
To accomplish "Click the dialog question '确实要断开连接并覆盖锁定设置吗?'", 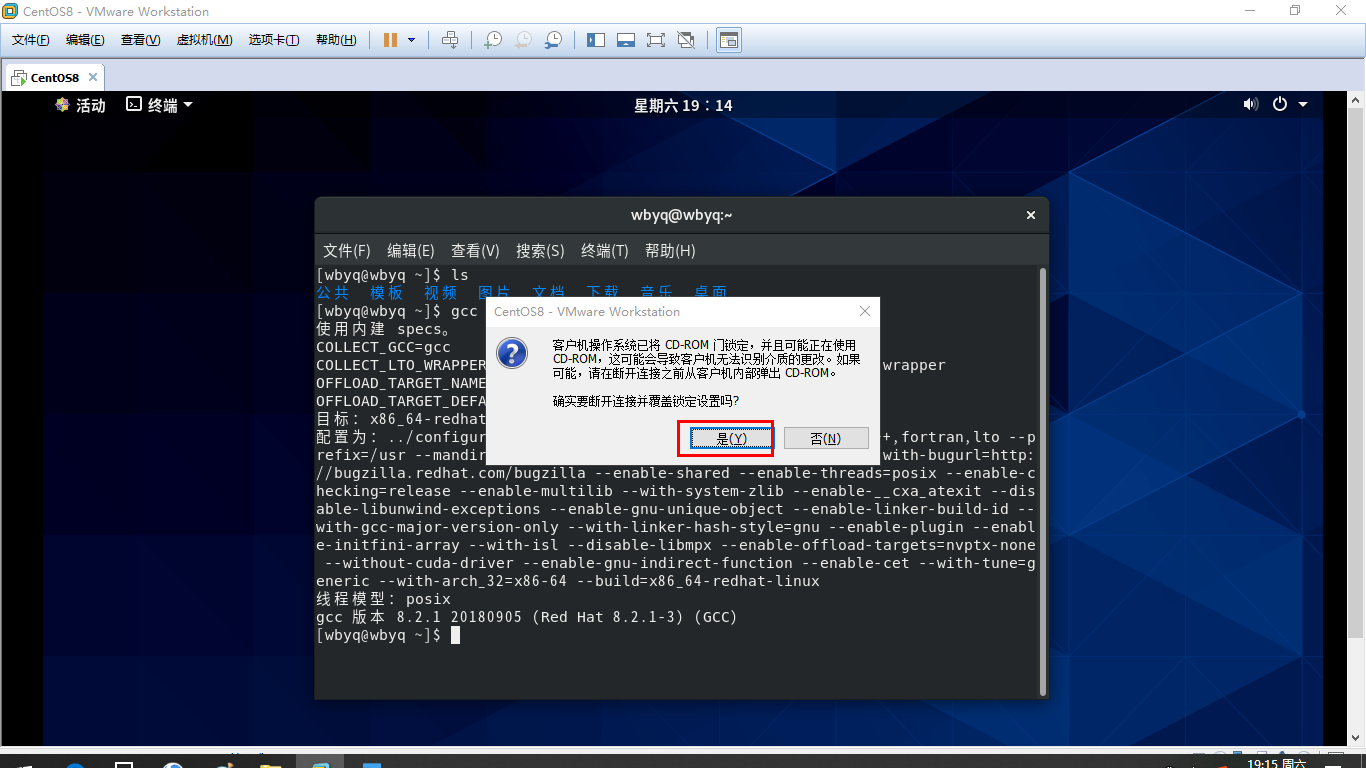I will pos(646,401).
